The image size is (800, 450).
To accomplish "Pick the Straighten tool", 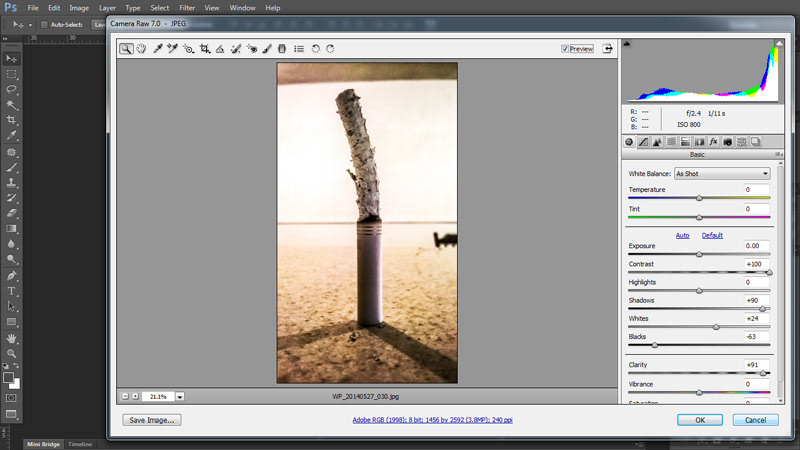I will pyautogui.click(x=220, y=48).
